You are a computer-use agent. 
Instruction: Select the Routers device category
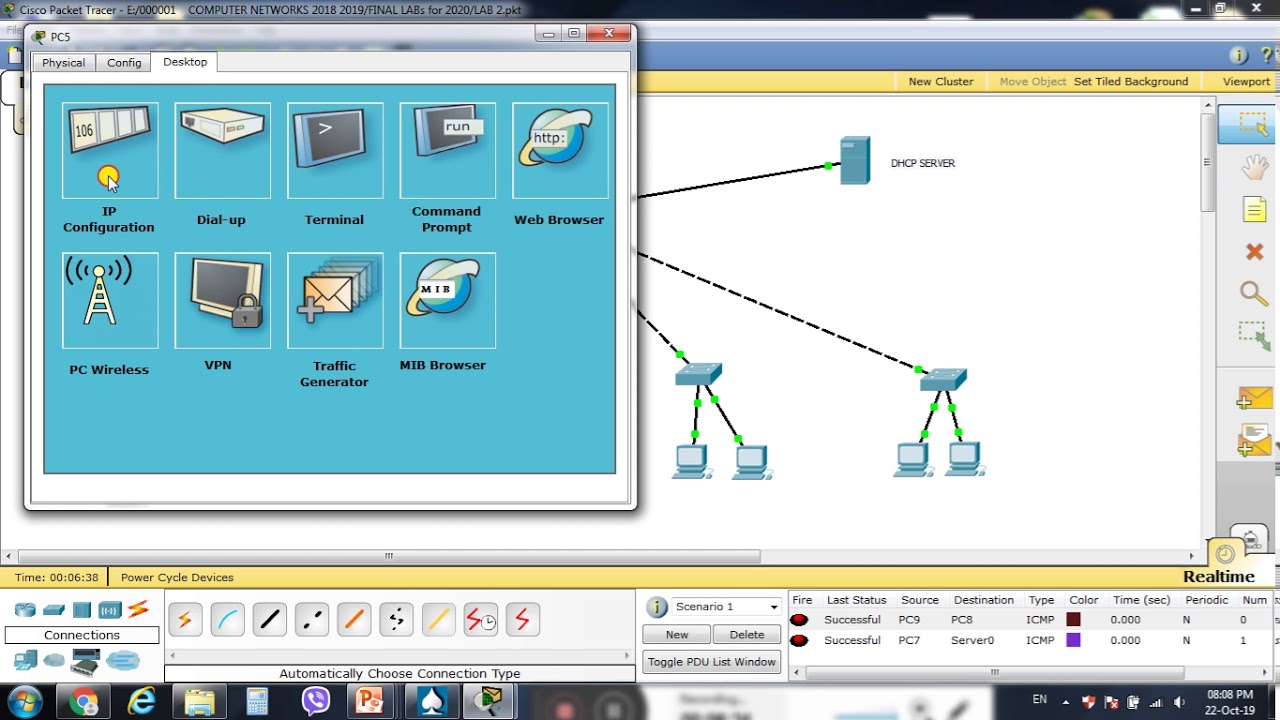pyautogui.click(x=25, y=610)
